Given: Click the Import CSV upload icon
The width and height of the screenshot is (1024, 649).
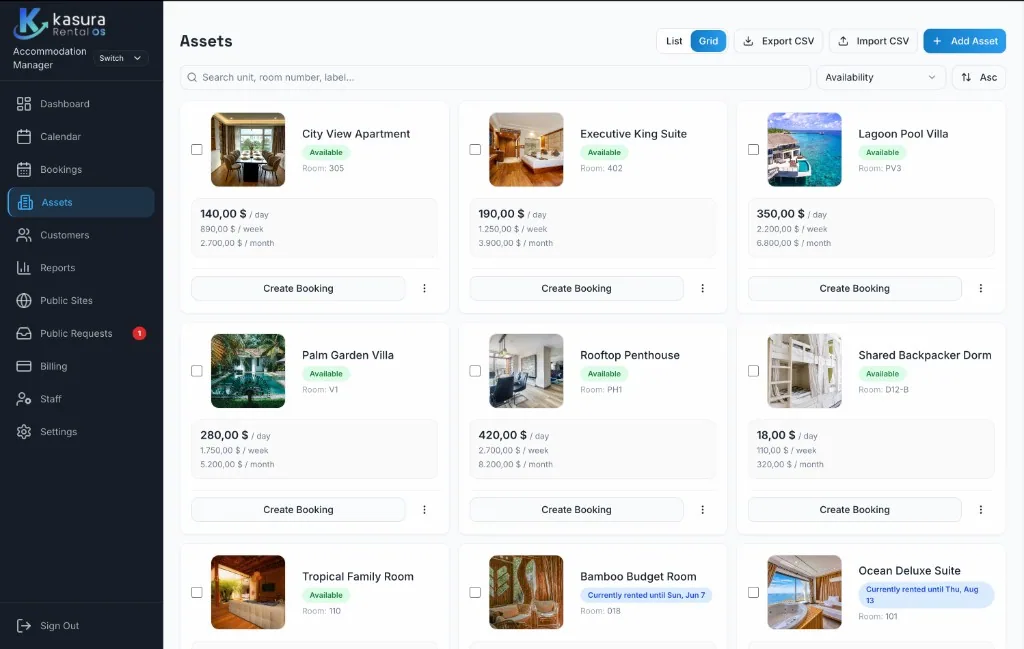Looking at the screenshot, I should click(x=843, y=41).
